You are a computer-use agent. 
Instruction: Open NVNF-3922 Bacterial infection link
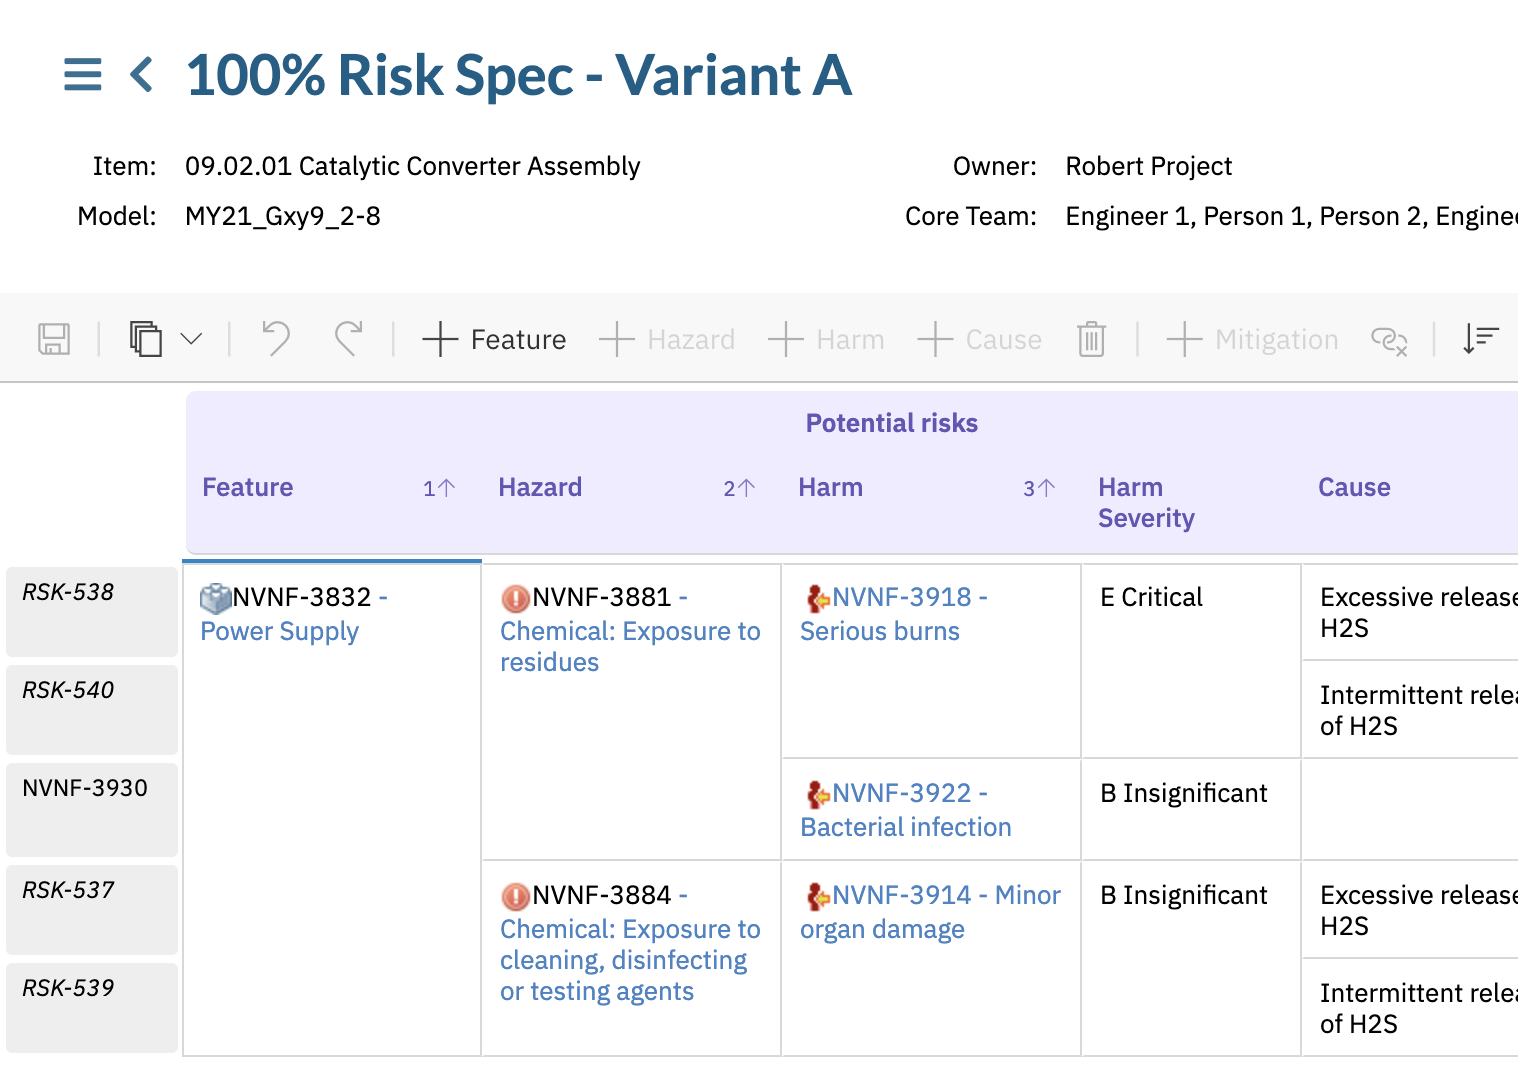pos(906,827)
